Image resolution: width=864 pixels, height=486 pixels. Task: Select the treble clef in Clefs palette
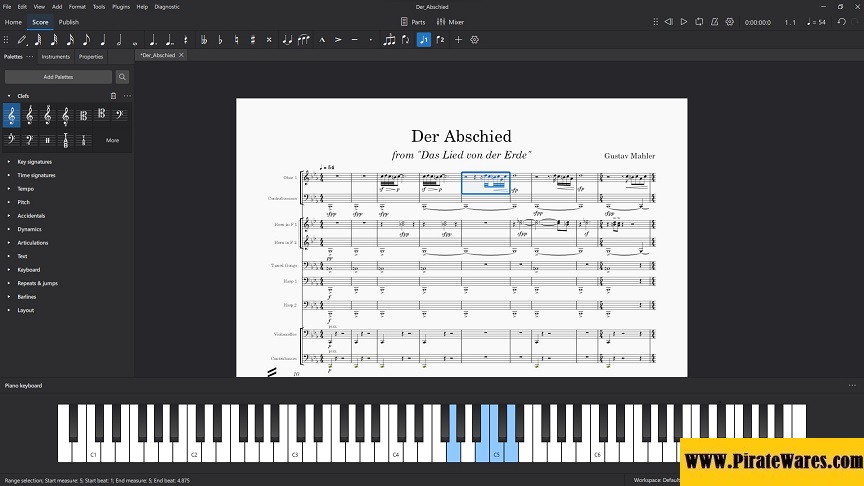12,115
